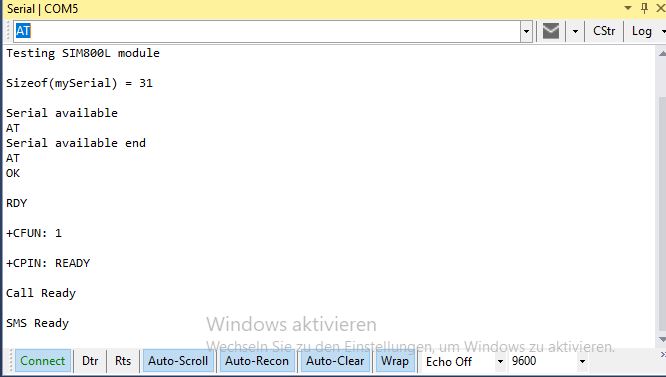Toggle the Connect button
The height and width of the screenshot is (377, 666).
[43, 361]
